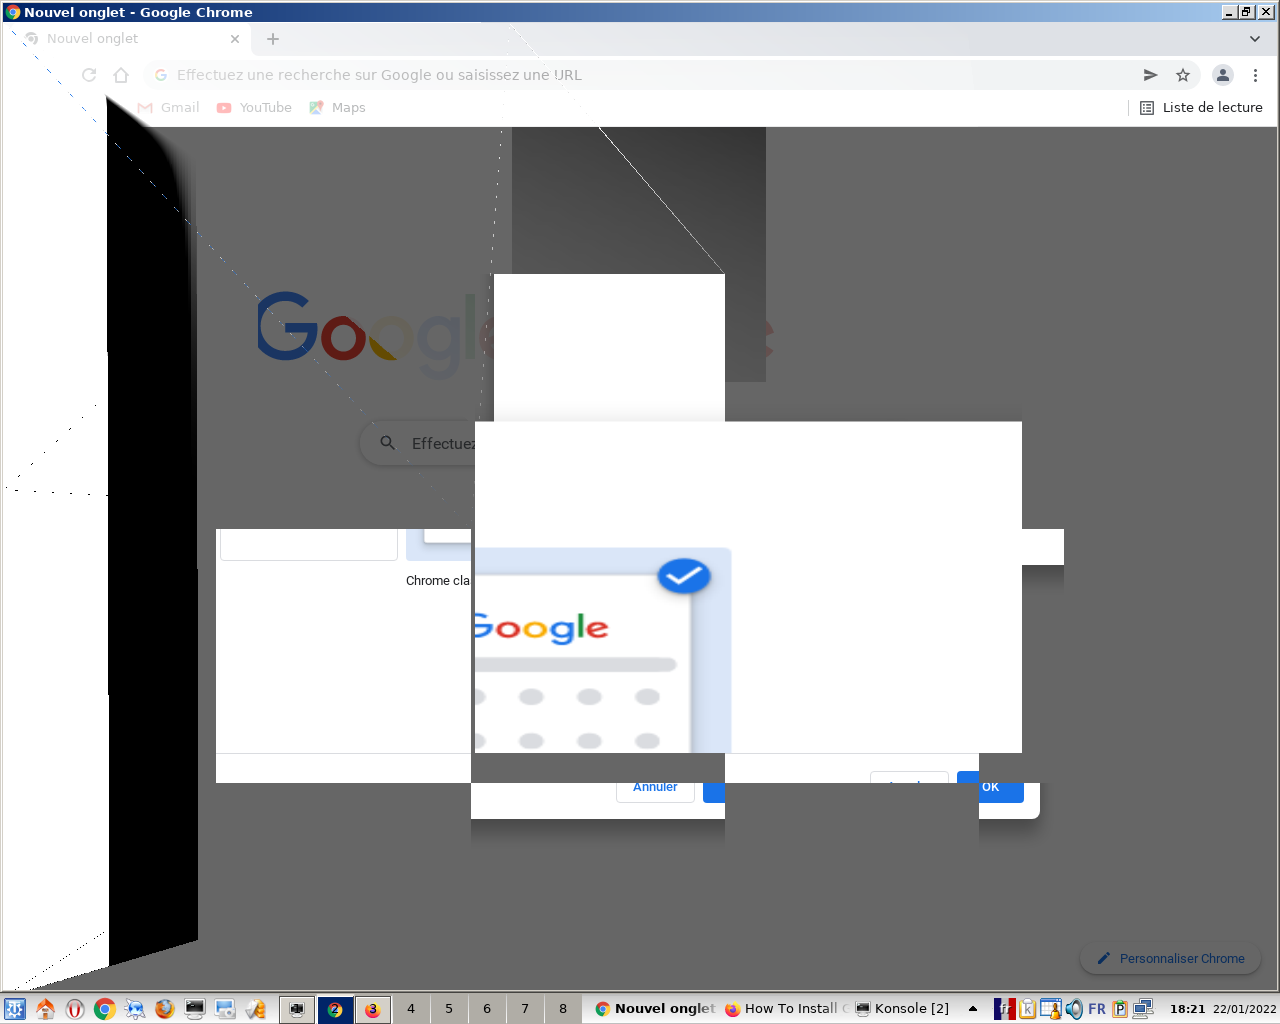Switch to virtual desktop 5
Image resolution: width=1280 pixels, height=1024 pixels.
(x=449, y=1009)
